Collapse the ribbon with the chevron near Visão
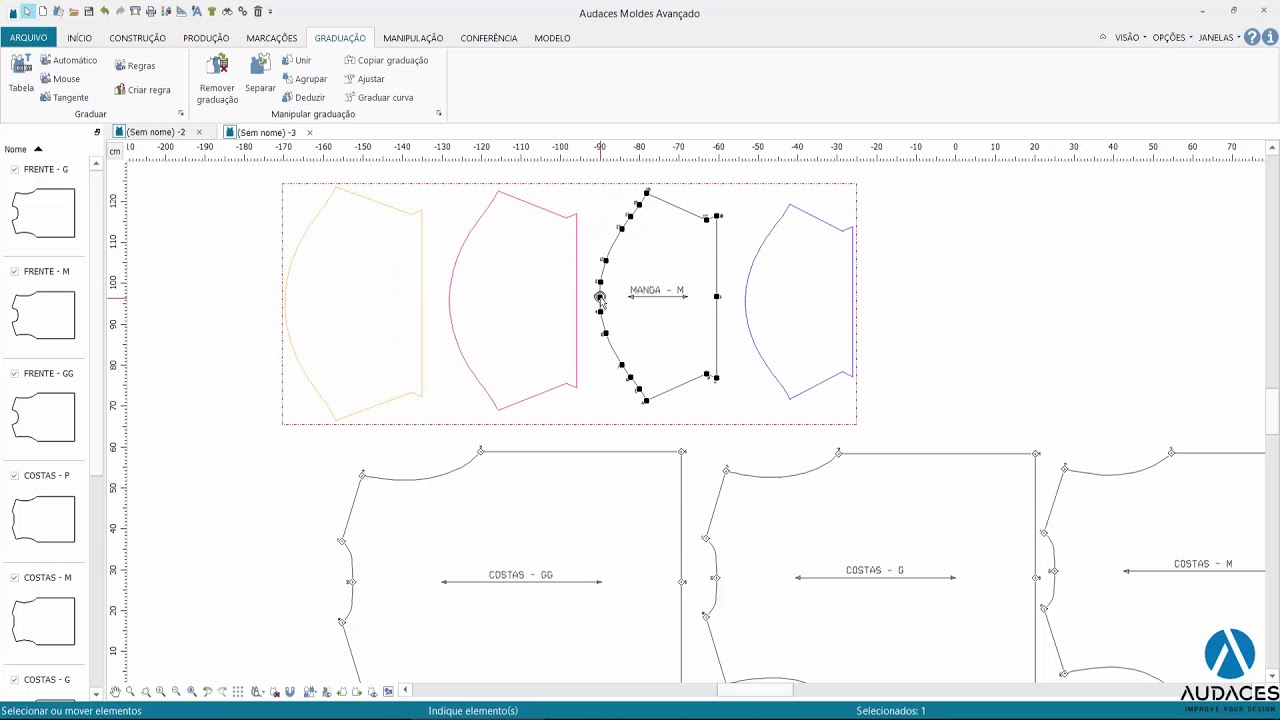 (x=1103, y=37)
